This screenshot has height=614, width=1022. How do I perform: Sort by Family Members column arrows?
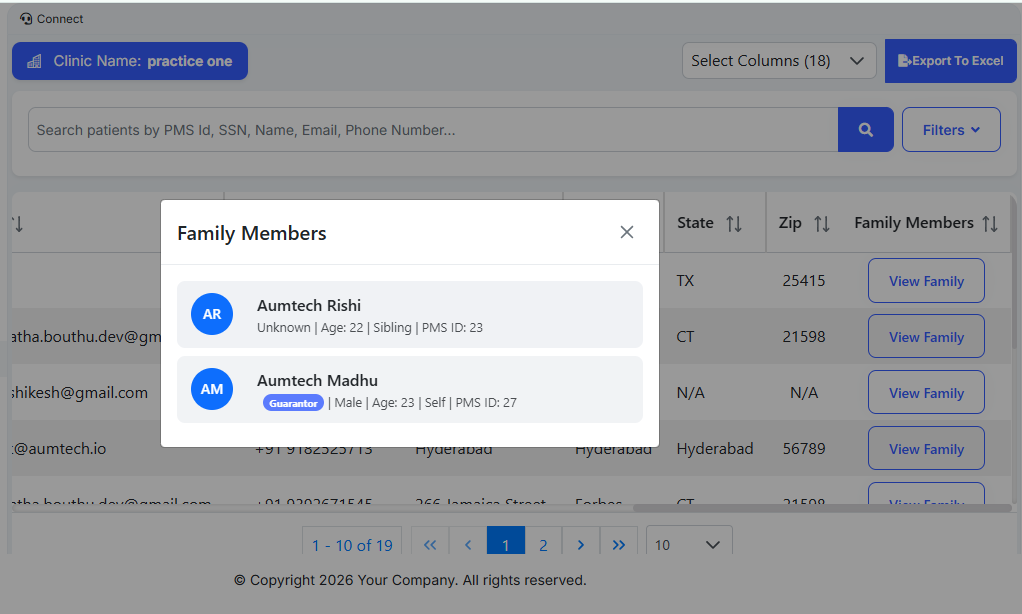[990, 224]
